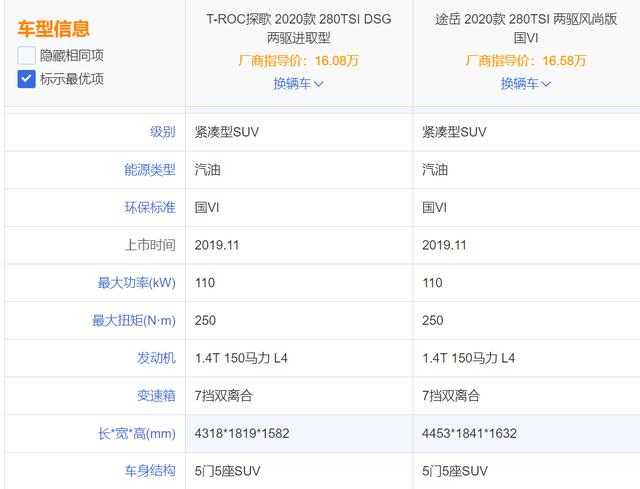Click the 变速箱 row label
This screenshot has height=489, width=640.
click(x=156, y=396)
